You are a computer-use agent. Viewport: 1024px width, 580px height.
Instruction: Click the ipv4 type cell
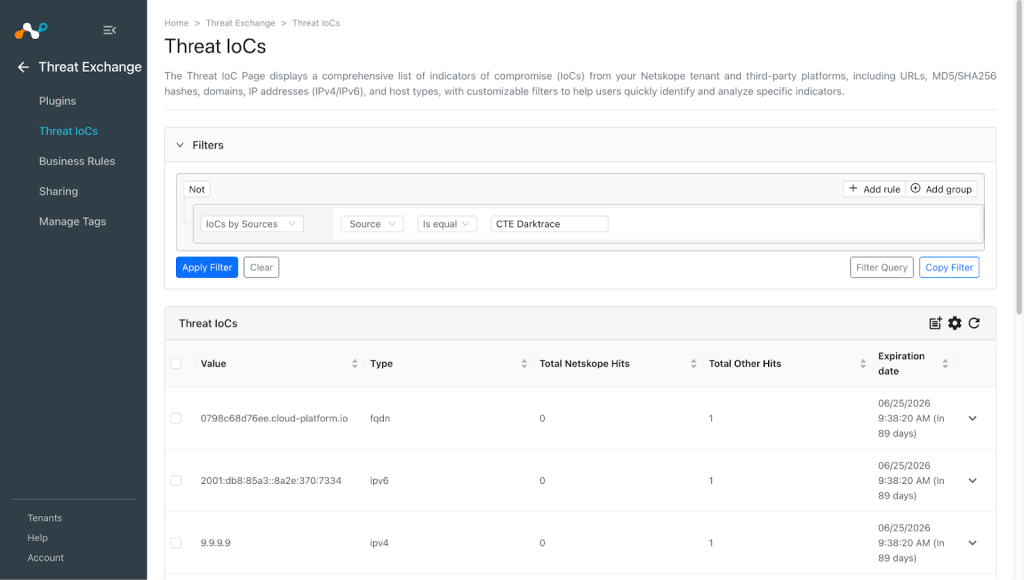[x=379, y=543]
